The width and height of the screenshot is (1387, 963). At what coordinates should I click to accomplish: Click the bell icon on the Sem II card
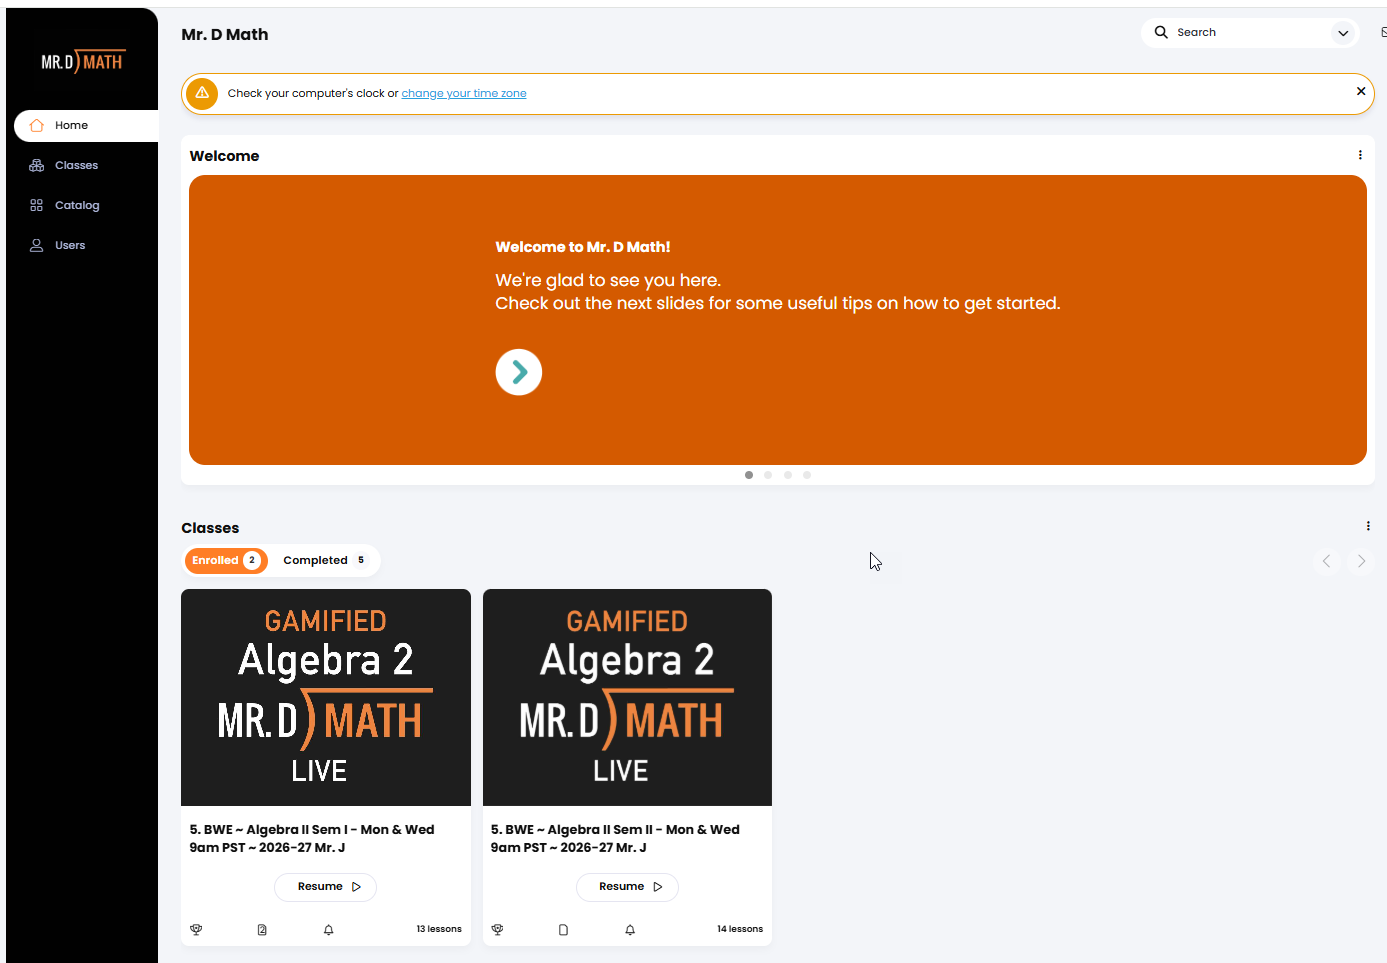click(630, 930)
